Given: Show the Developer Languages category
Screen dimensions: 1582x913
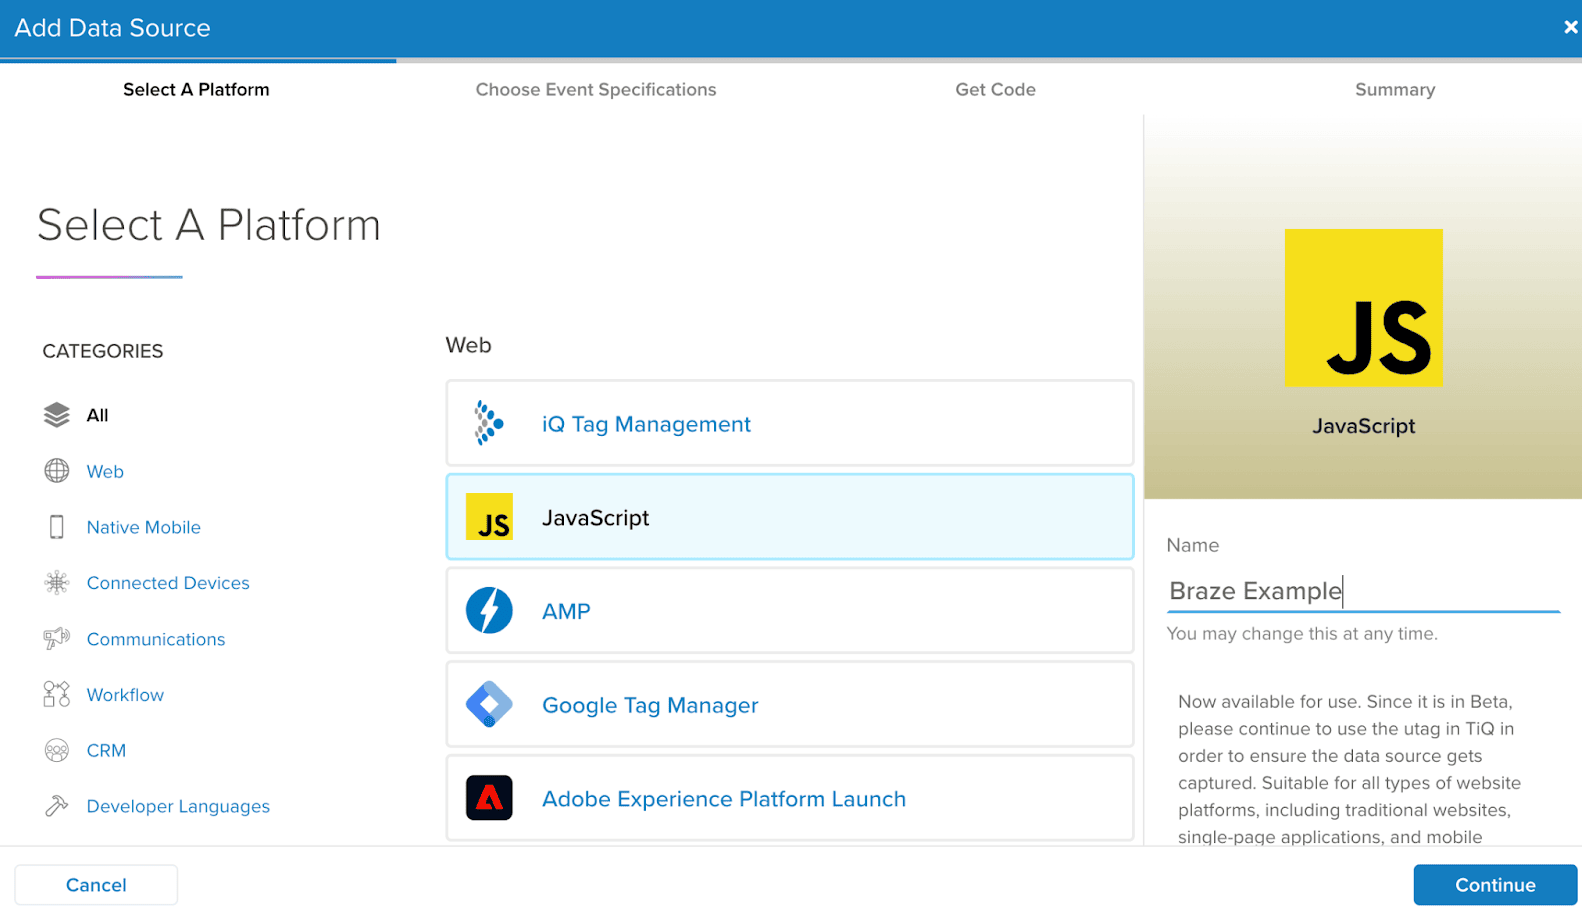Looking at the screenshot, I should [178, 806].
